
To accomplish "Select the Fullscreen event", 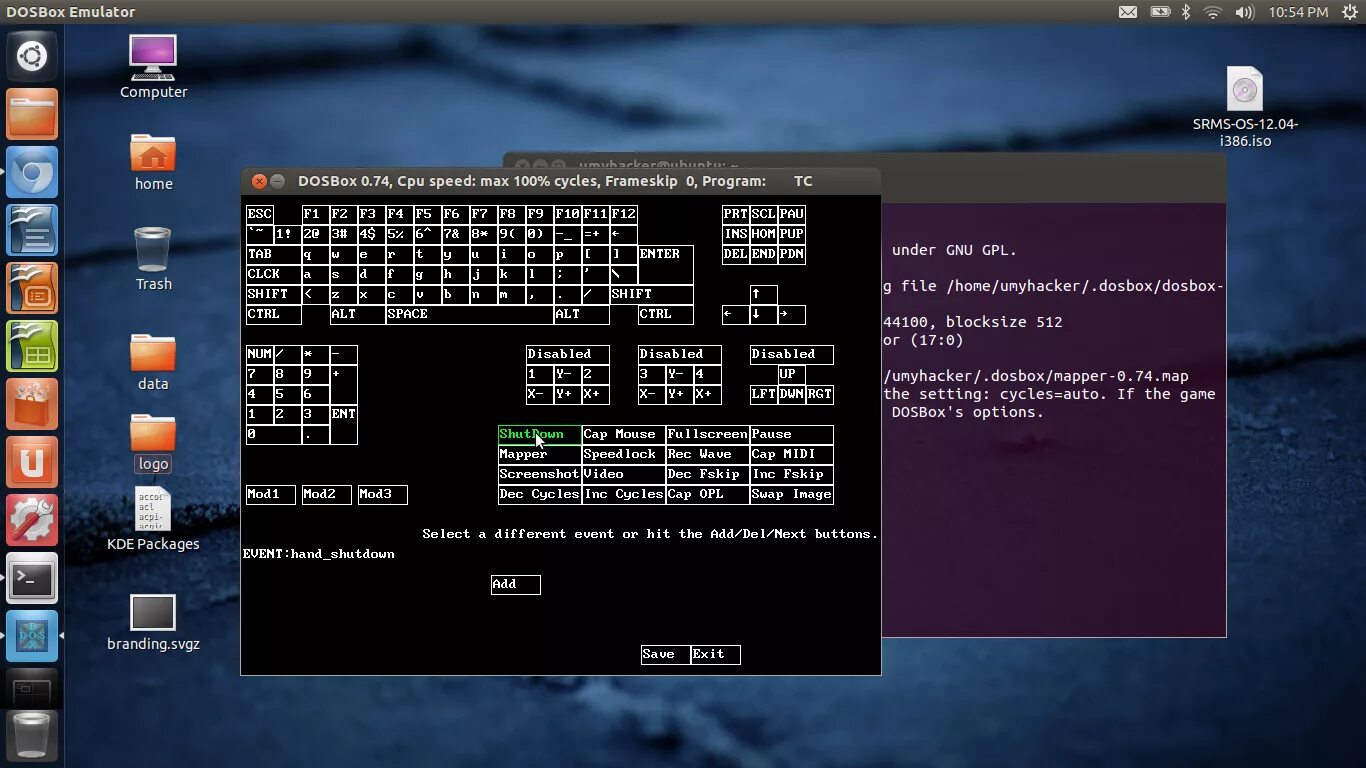I will [x=707, y=434].
